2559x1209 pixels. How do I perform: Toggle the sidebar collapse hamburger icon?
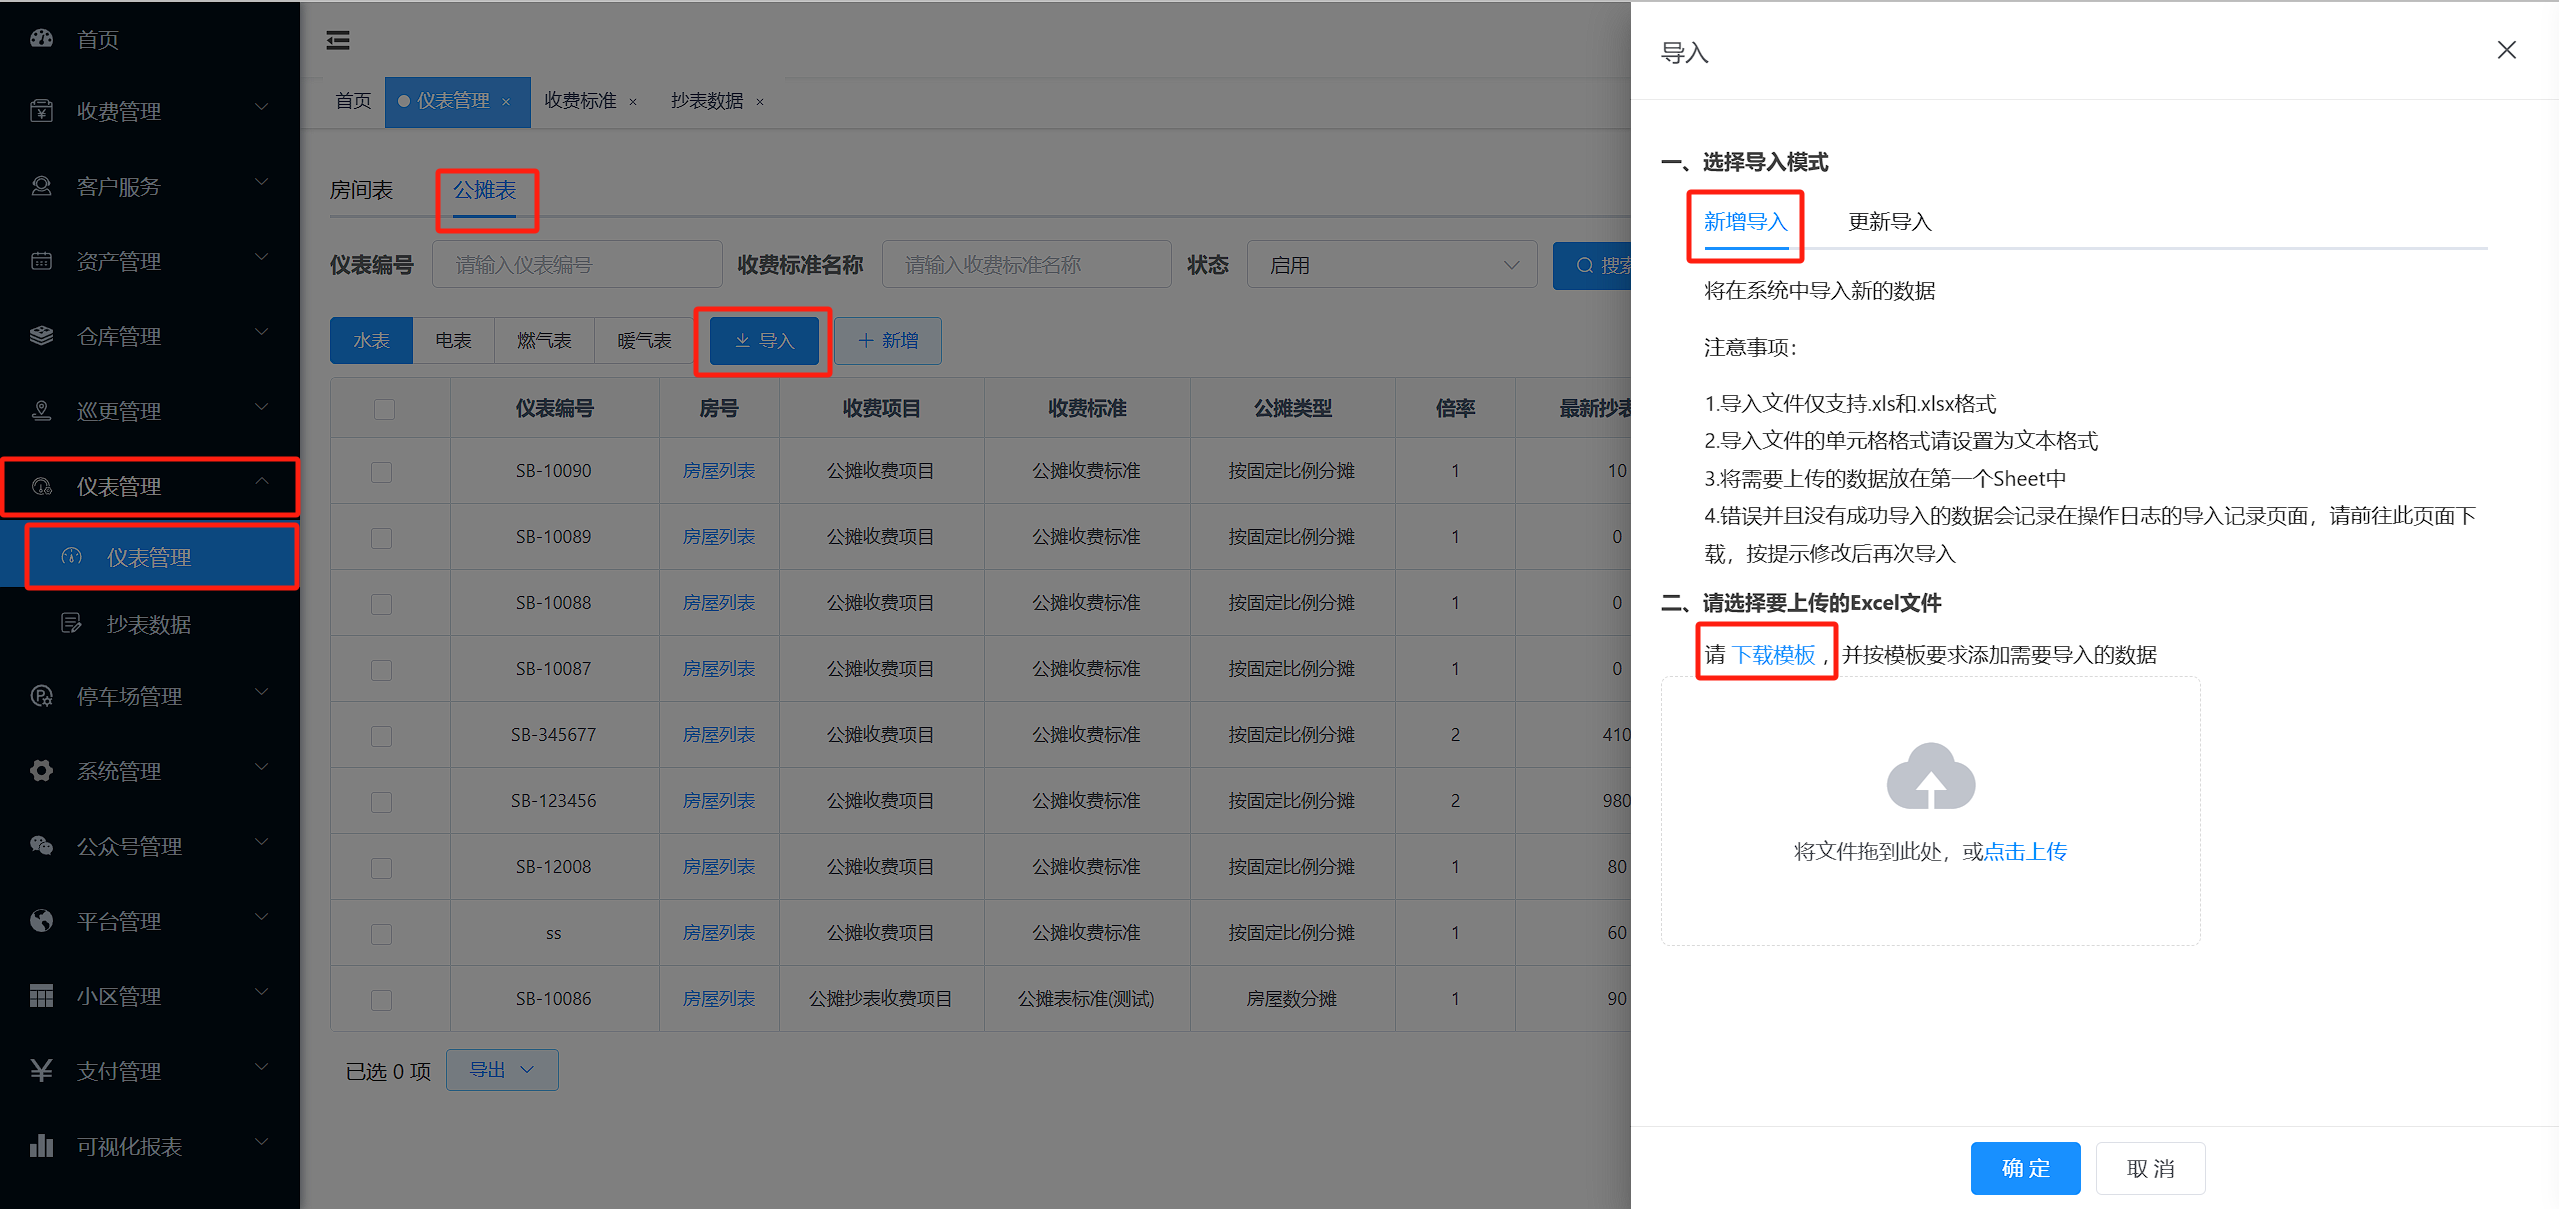point(338,40)
